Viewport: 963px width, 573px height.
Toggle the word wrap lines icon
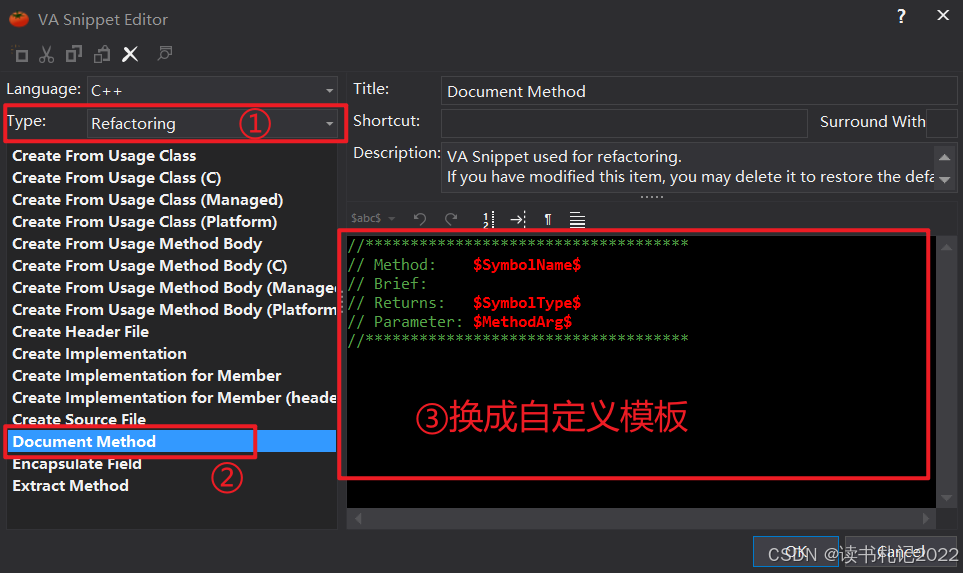click(577, 219)
